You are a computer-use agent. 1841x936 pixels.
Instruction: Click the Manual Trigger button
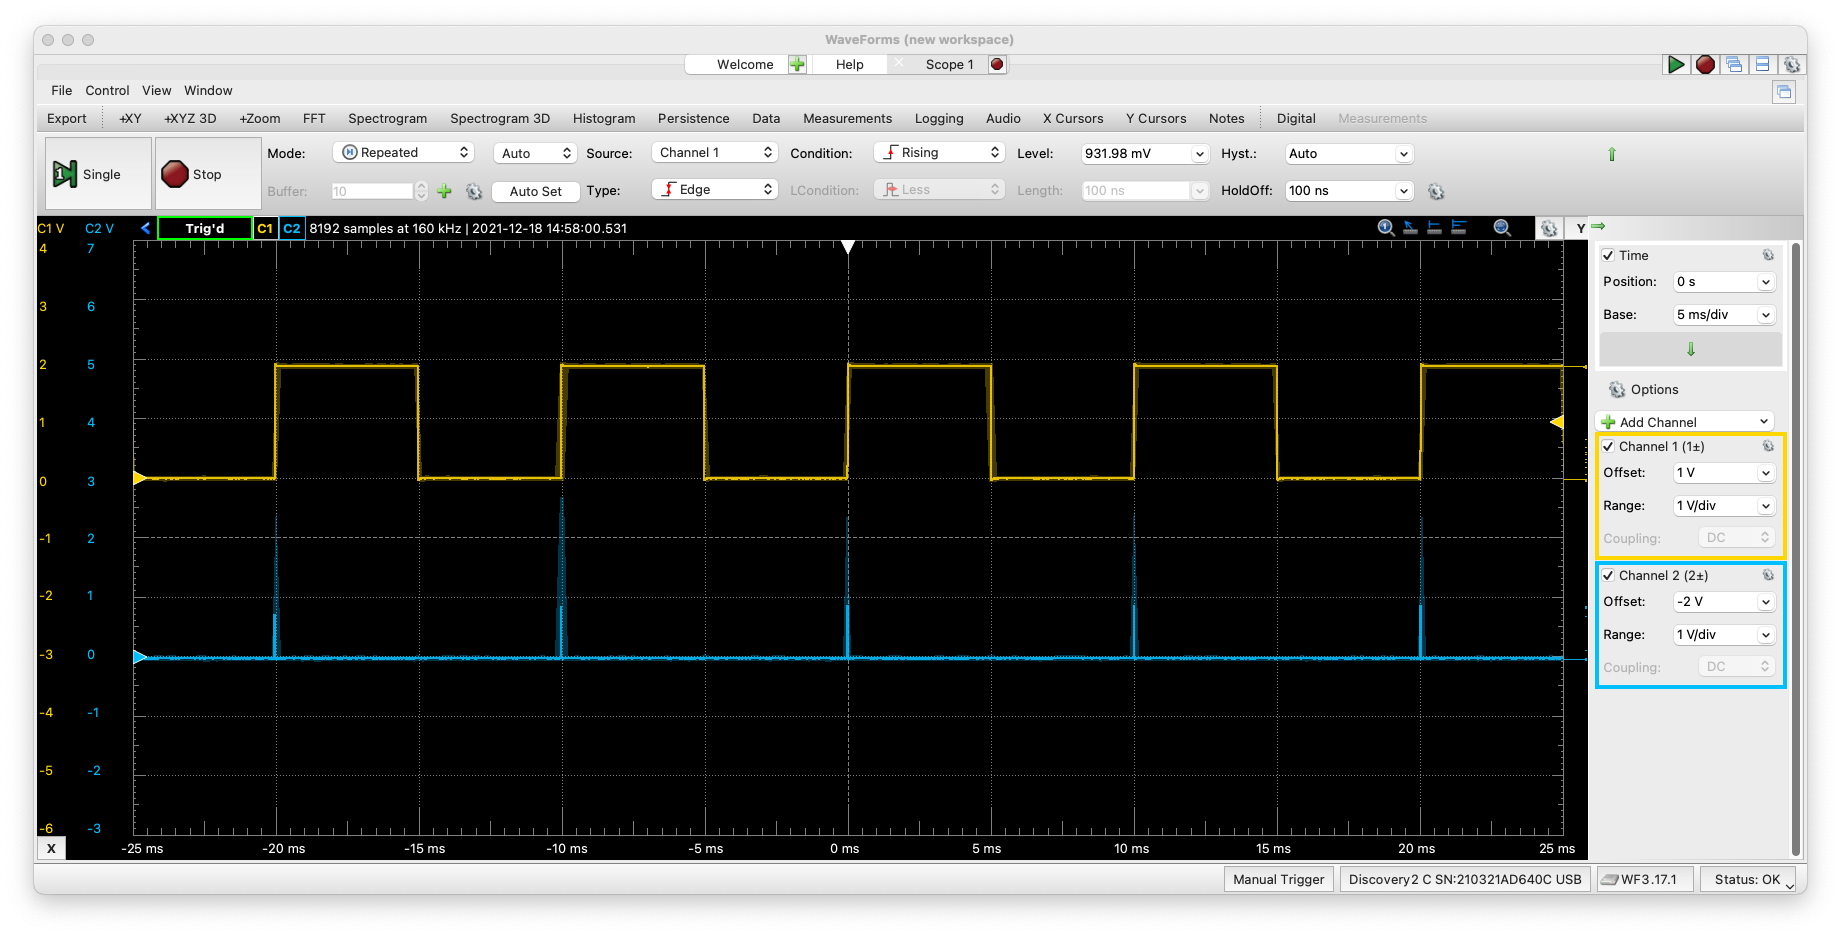point(1278,879)
